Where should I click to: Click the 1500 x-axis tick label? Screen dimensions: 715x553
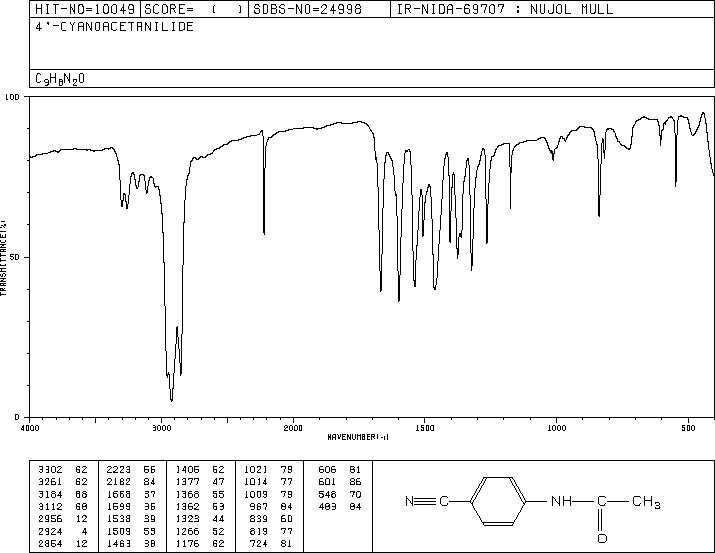pos(425,428)
